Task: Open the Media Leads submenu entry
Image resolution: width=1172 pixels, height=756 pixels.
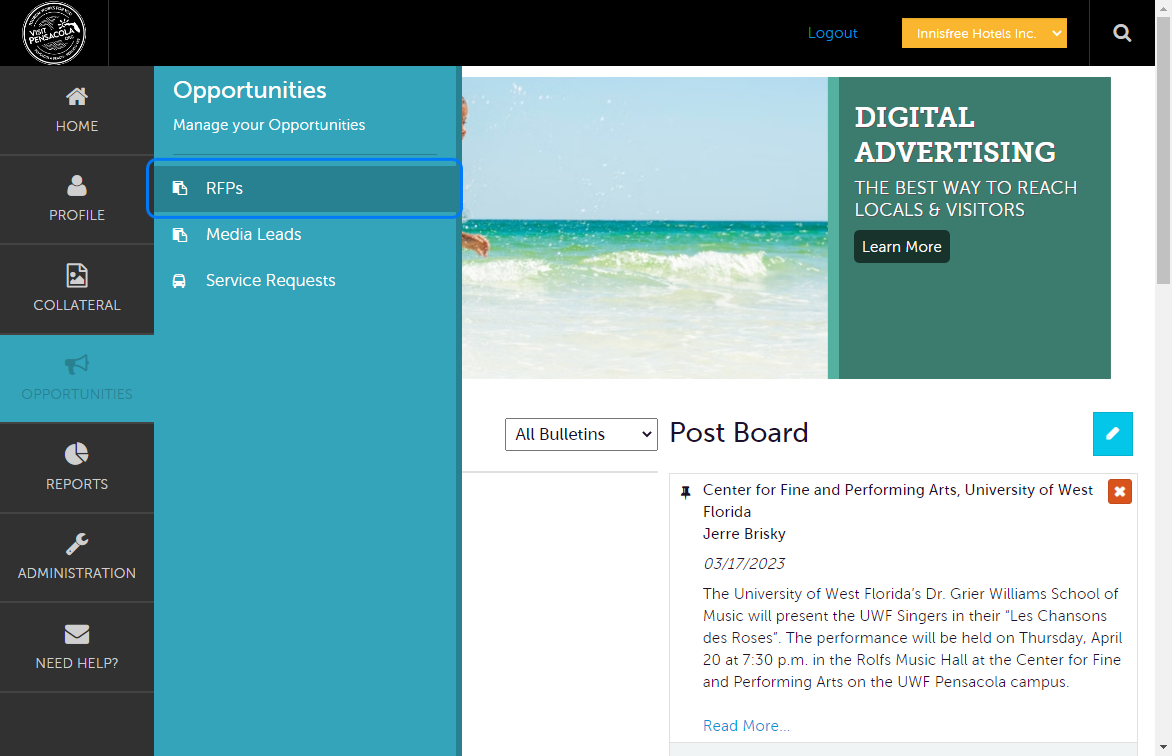Action: tap(305, 235)
